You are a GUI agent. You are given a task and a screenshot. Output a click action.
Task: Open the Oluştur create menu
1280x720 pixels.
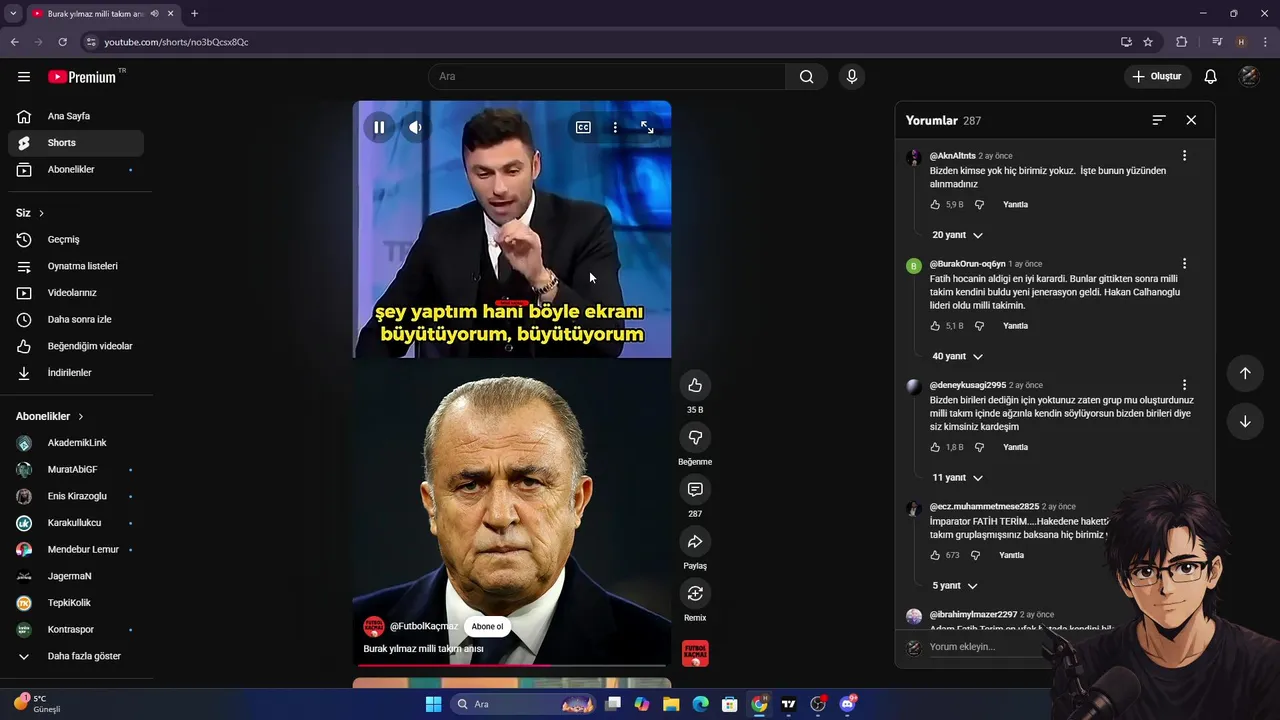[x=1158, y=76]
